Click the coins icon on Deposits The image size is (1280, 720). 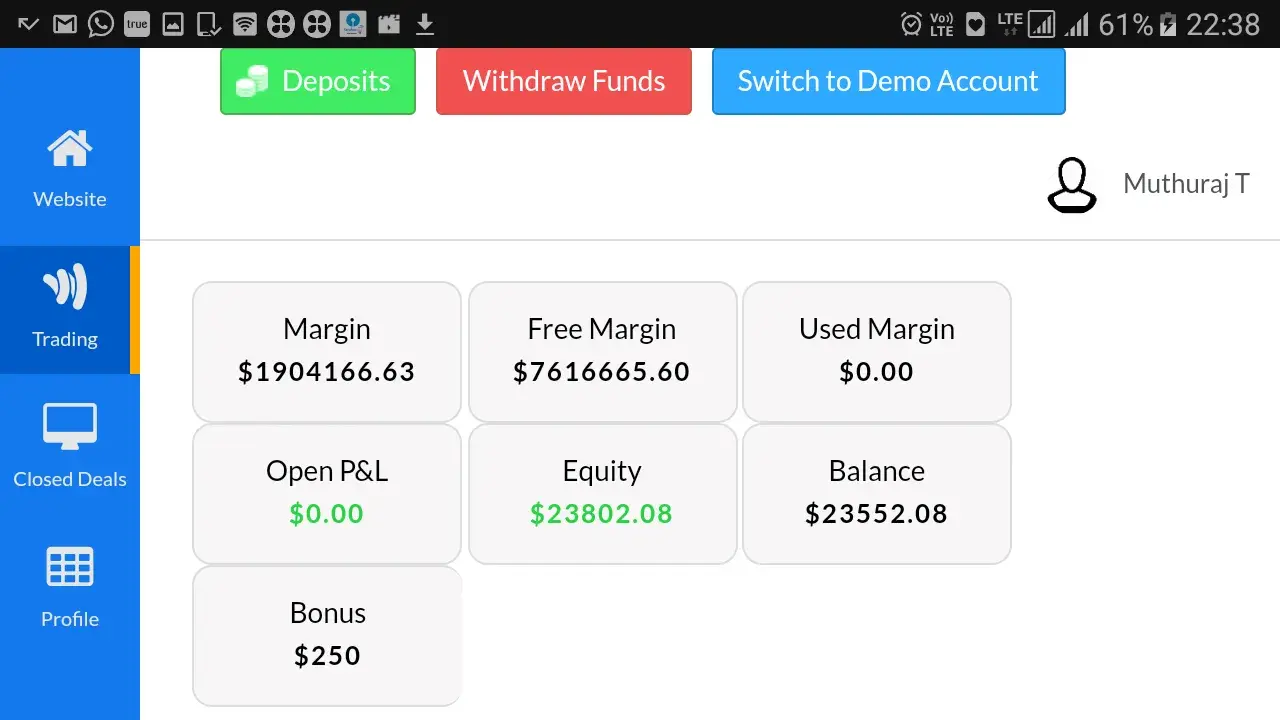coord(252,81)
